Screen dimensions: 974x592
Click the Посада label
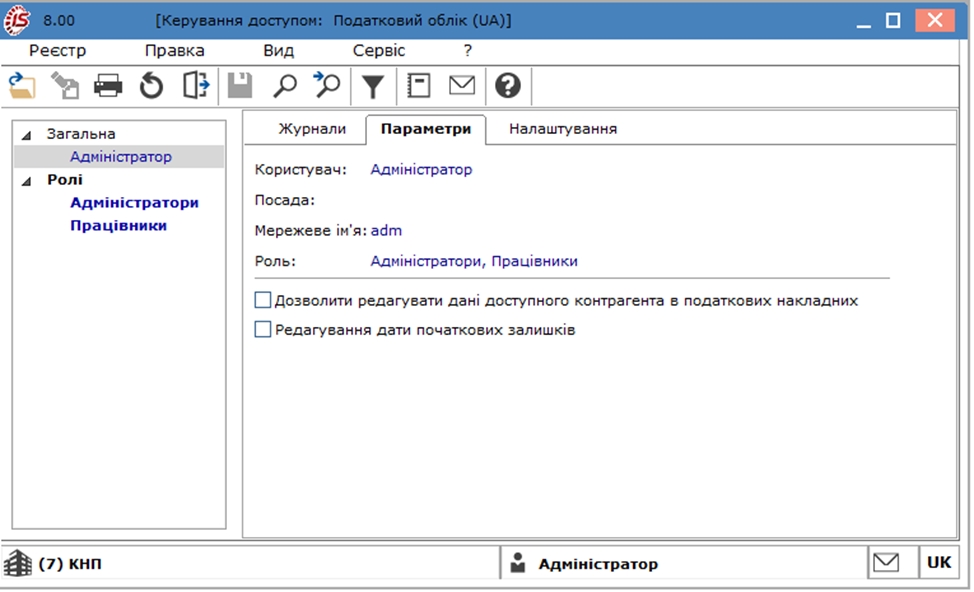[x=284, y=200]
